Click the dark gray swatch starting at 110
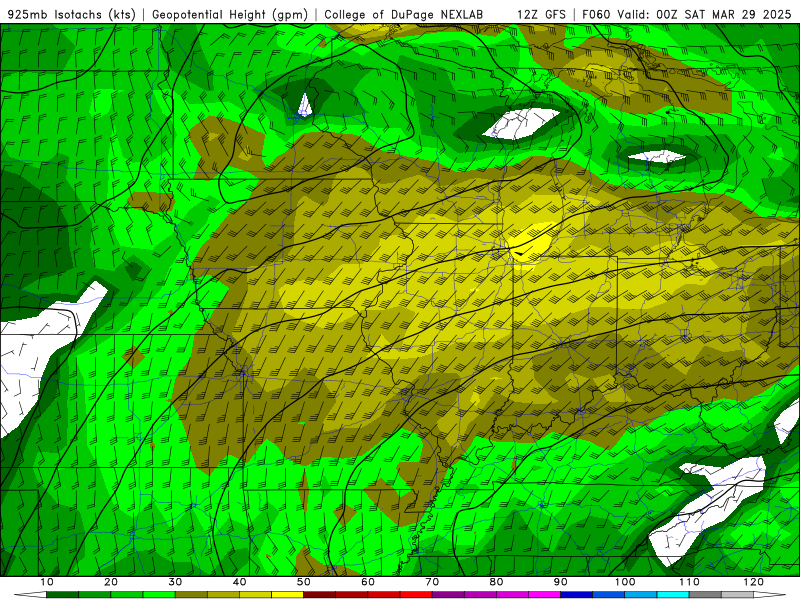800x600 pixels. 706,595
